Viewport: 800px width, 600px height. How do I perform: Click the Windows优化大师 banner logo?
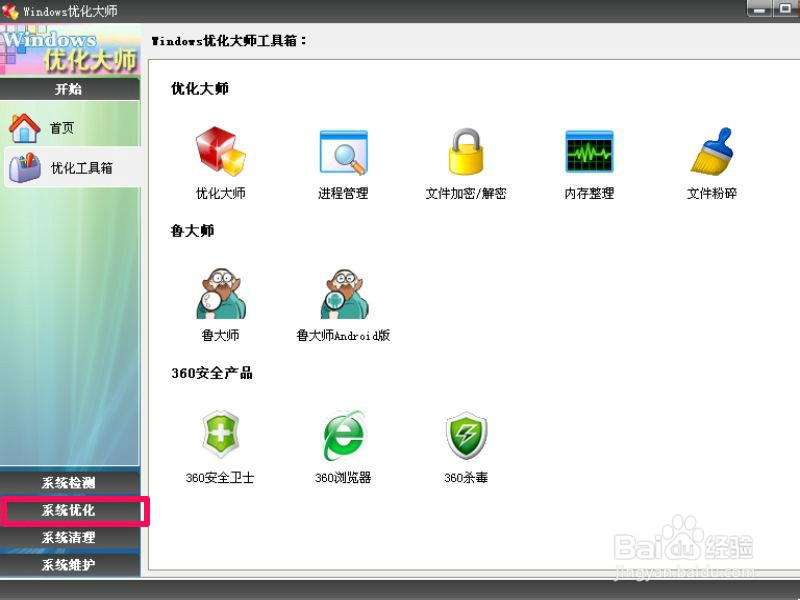(x=70, y=45)
